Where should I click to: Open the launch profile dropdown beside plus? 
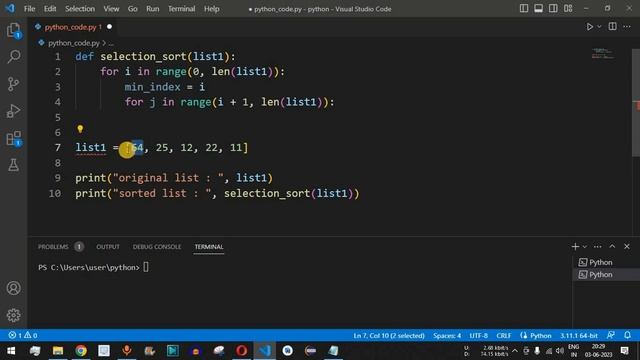[x=584, y=247]
